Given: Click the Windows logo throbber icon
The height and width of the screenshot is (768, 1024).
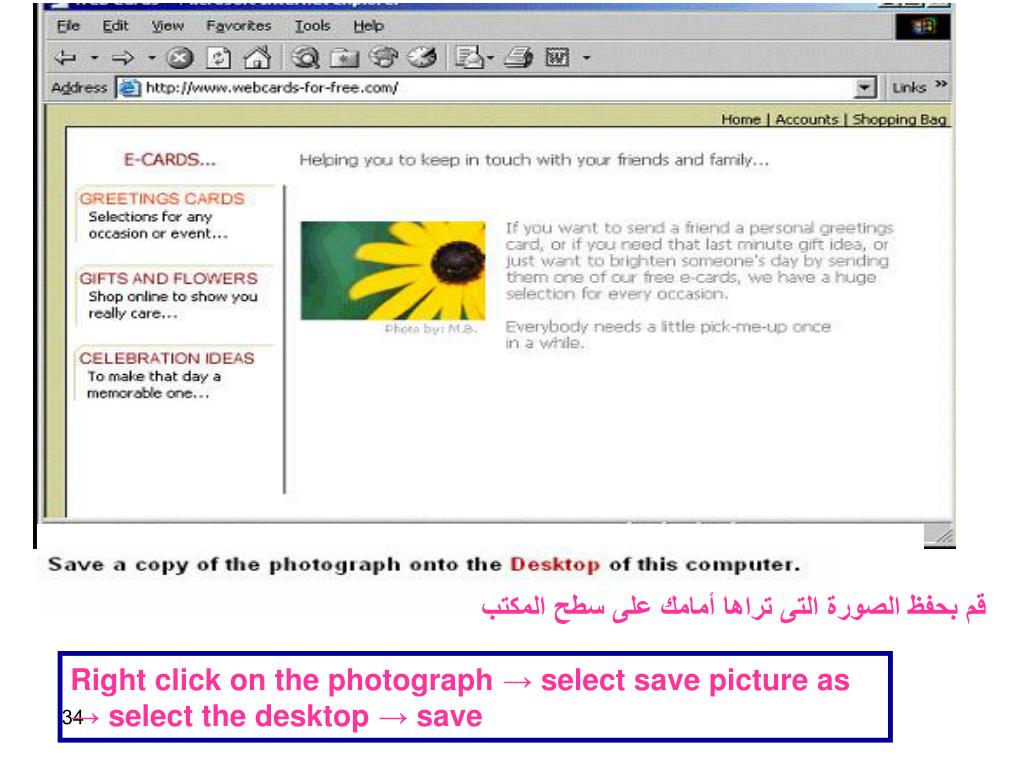Looking at the screenshot, I should click(x=922, y=26).
